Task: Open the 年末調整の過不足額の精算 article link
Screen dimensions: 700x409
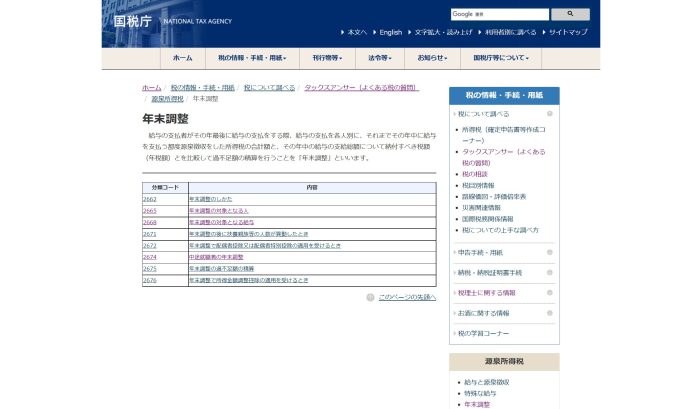Action: point(221,269)
